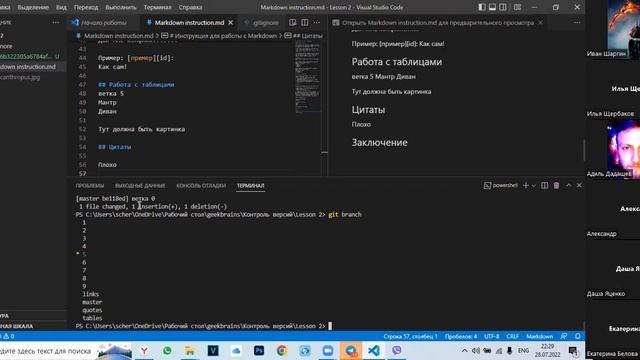Close the Markdown instruction.md editor tab
The image size is (640, 360).
click(x=231, y=23)
